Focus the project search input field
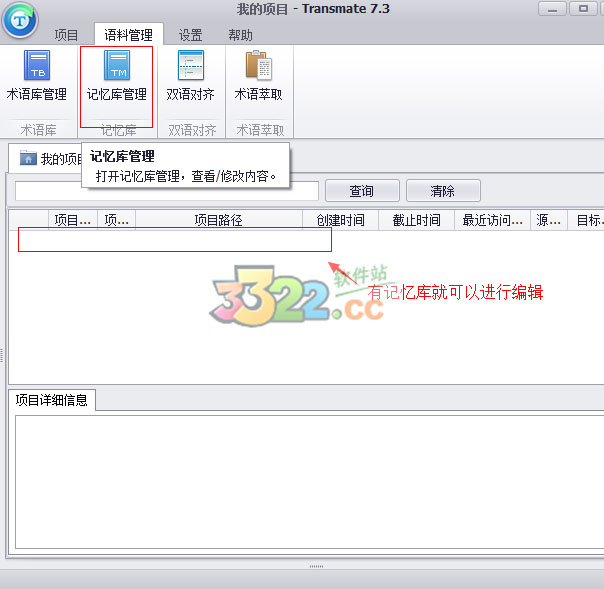 167,191
